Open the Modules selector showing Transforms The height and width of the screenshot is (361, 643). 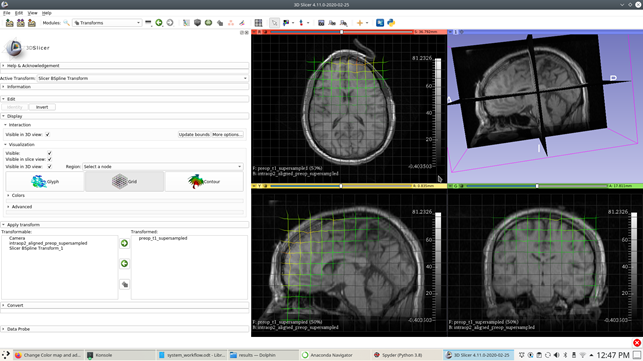(107, 23)
